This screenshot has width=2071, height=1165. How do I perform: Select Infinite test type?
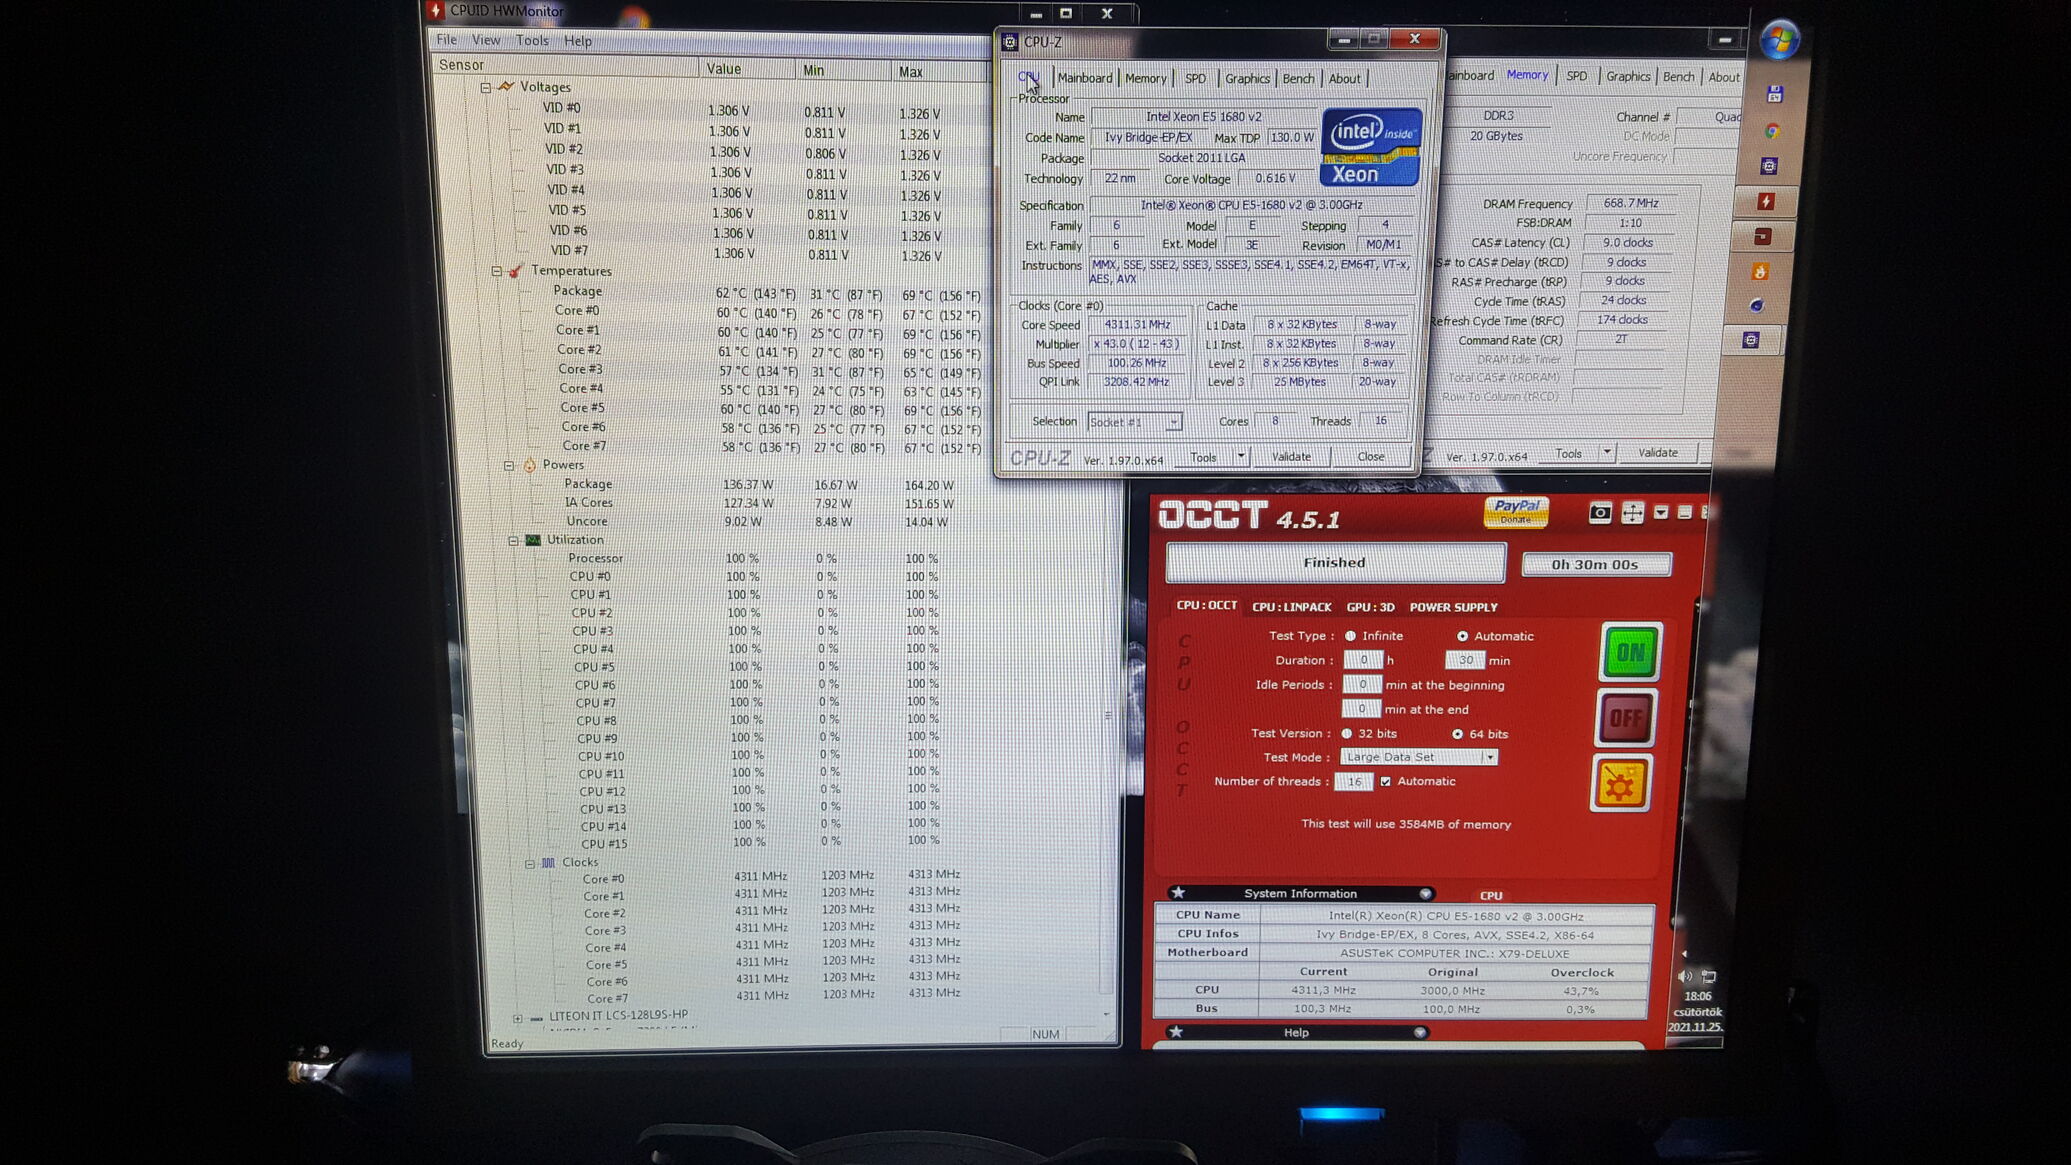pos(1350,636)
